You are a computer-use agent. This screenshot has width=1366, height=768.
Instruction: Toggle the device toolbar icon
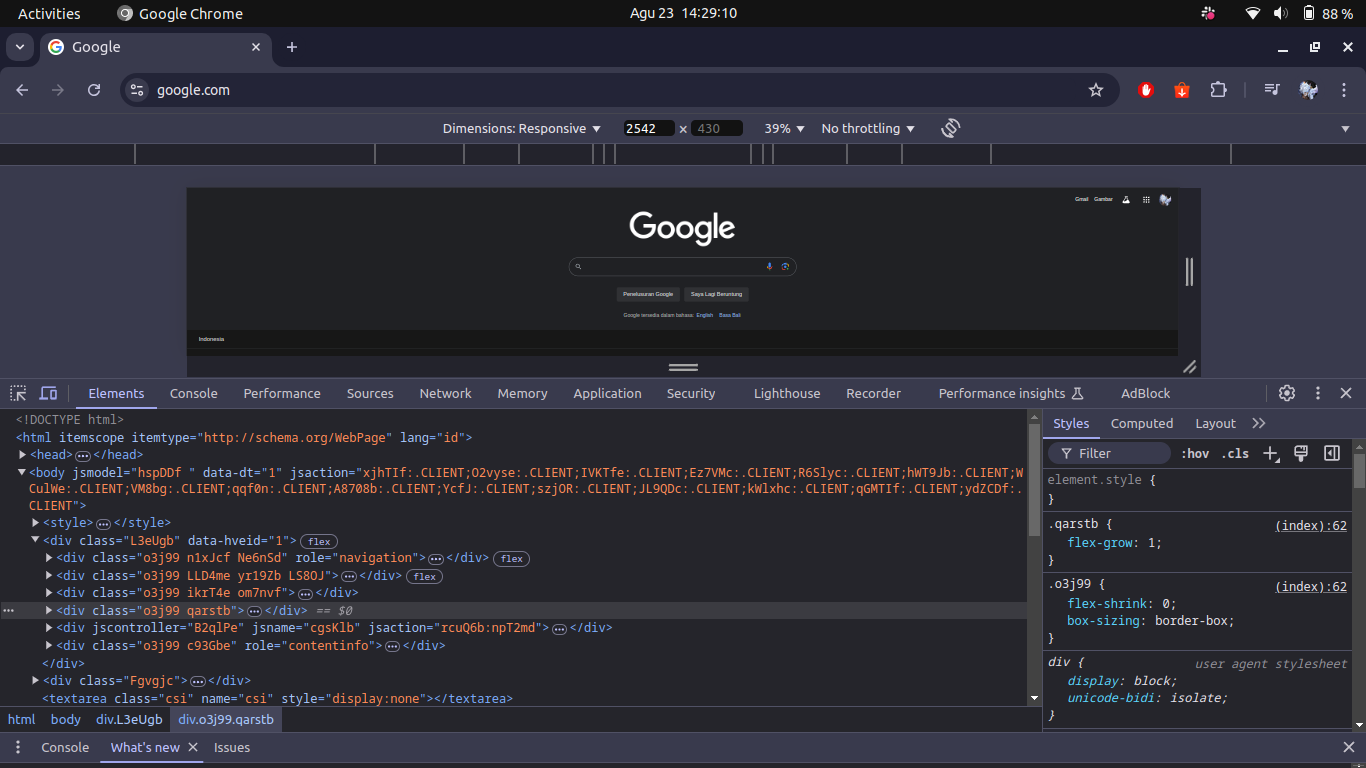click(48, 393)
